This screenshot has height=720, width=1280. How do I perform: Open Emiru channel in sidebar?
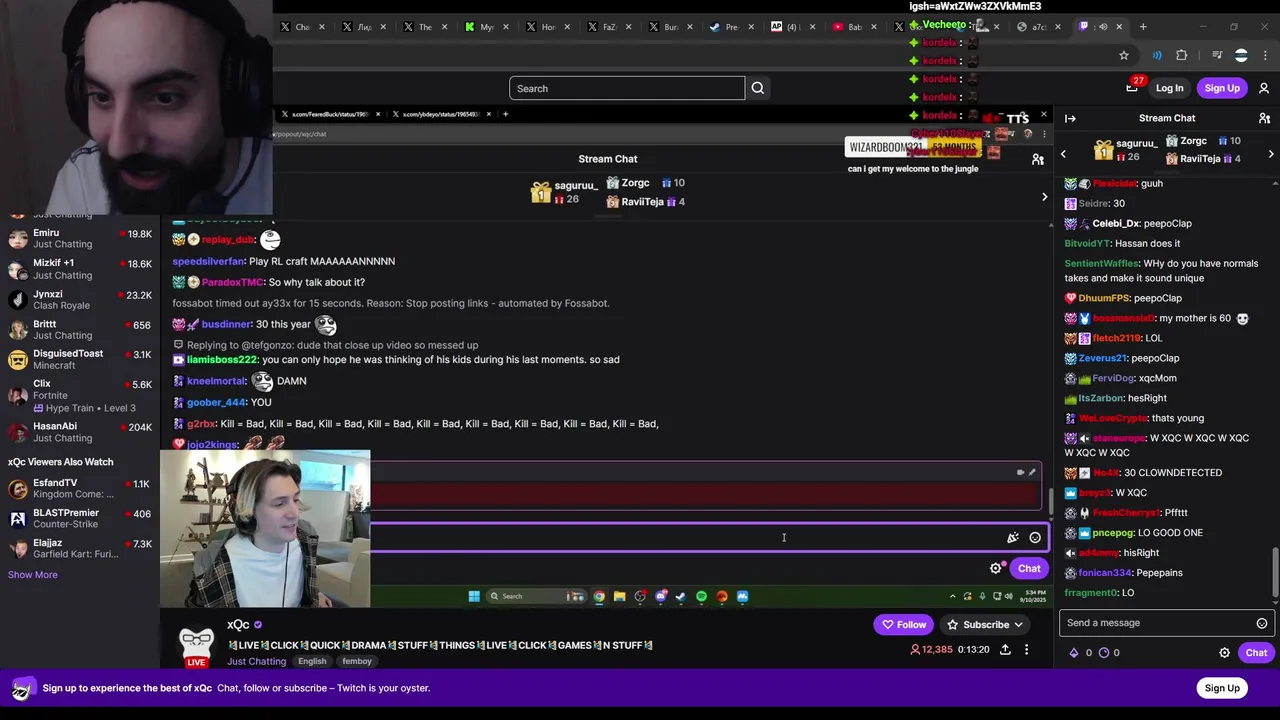click(x=80, y=239)
